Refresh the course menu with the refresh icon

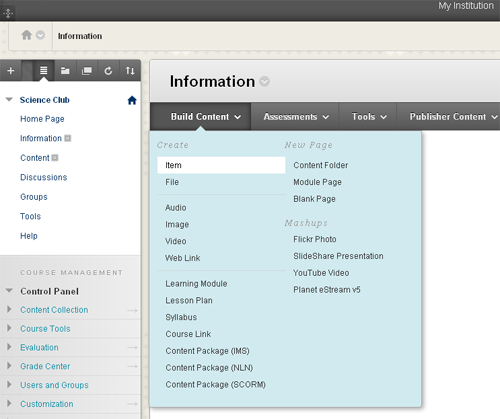[x=108, y=71]
